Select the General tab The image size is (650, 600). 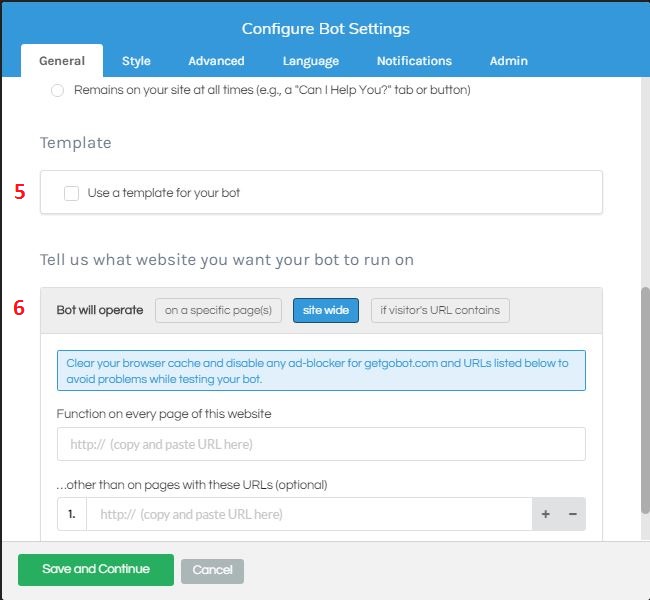pyautogui.click(x=62, y=61)
